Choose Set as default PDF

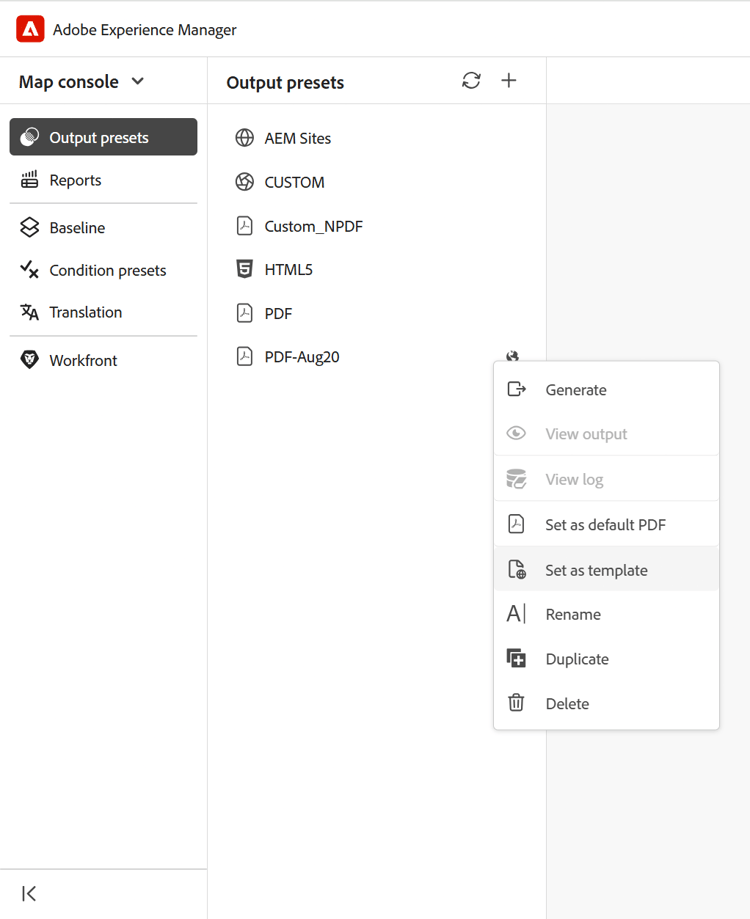tap(606, 525)
